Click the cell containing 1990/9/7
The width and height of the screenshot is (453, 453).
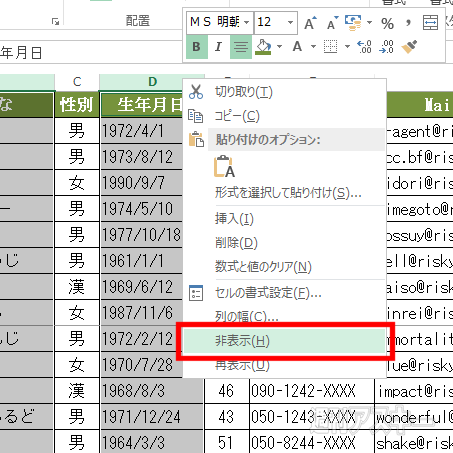(x=142, y=183)
